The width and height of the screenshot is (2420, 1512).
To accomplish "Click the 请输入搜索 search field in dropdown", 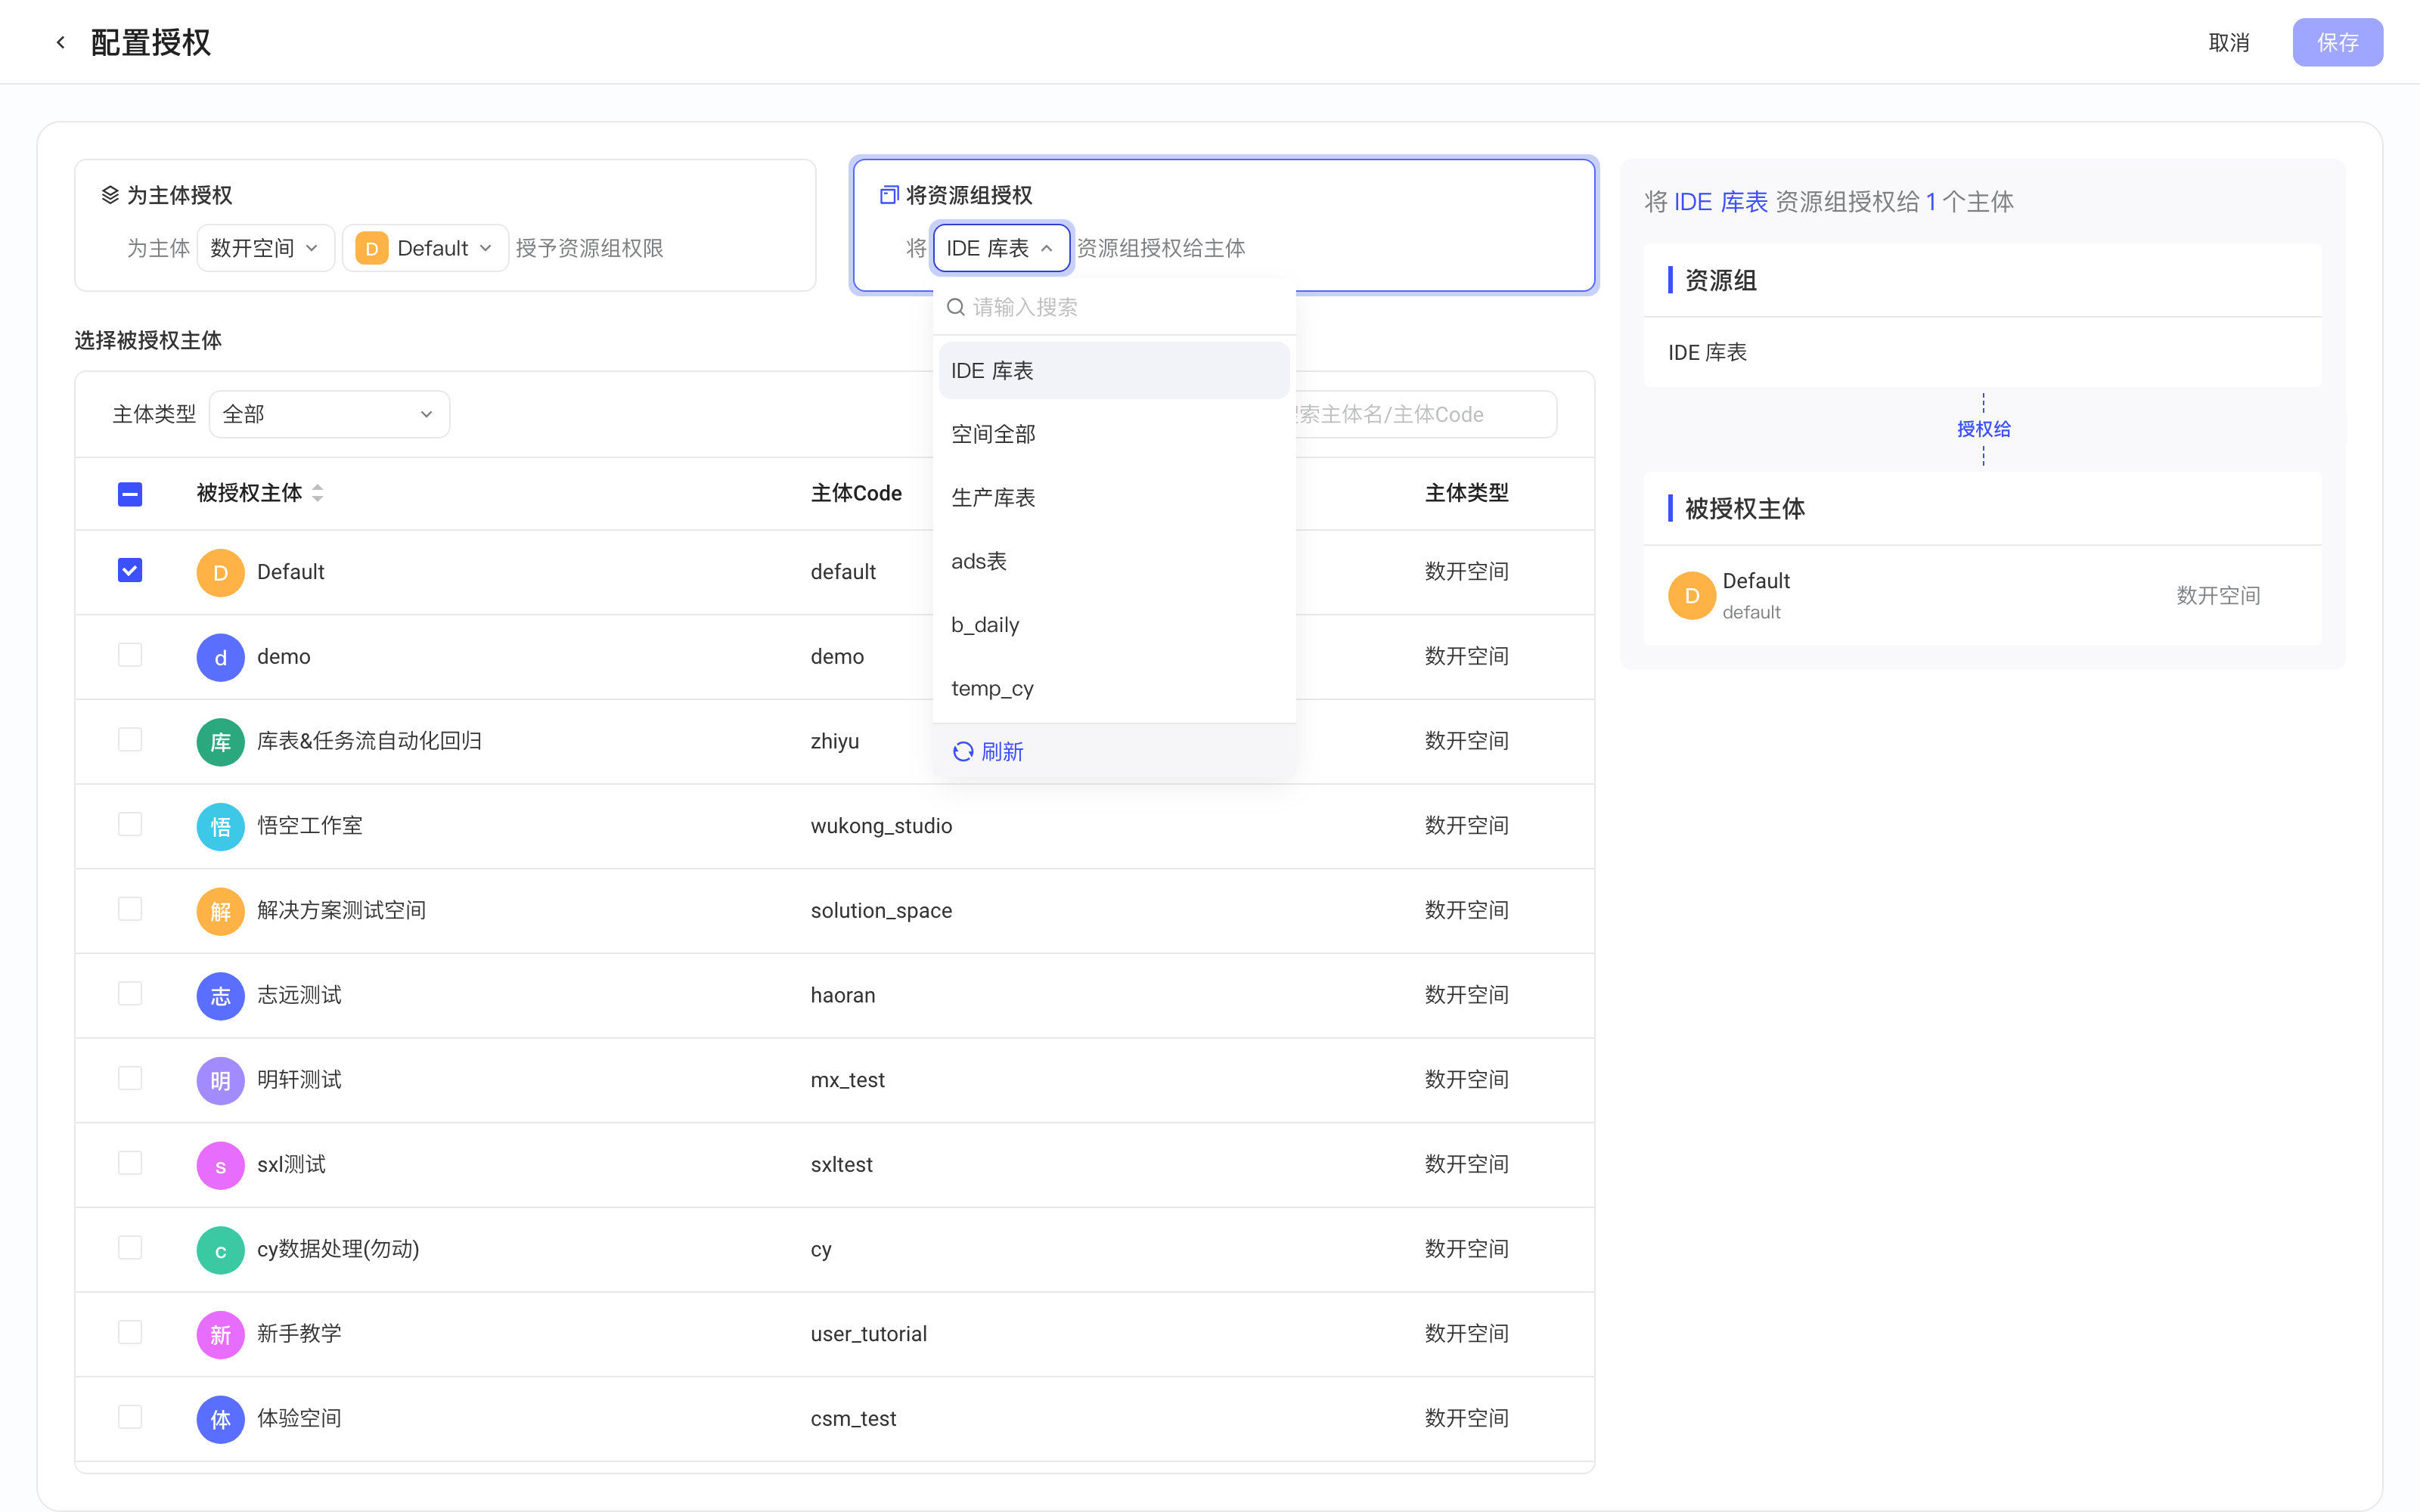I will coord(1114,307).
